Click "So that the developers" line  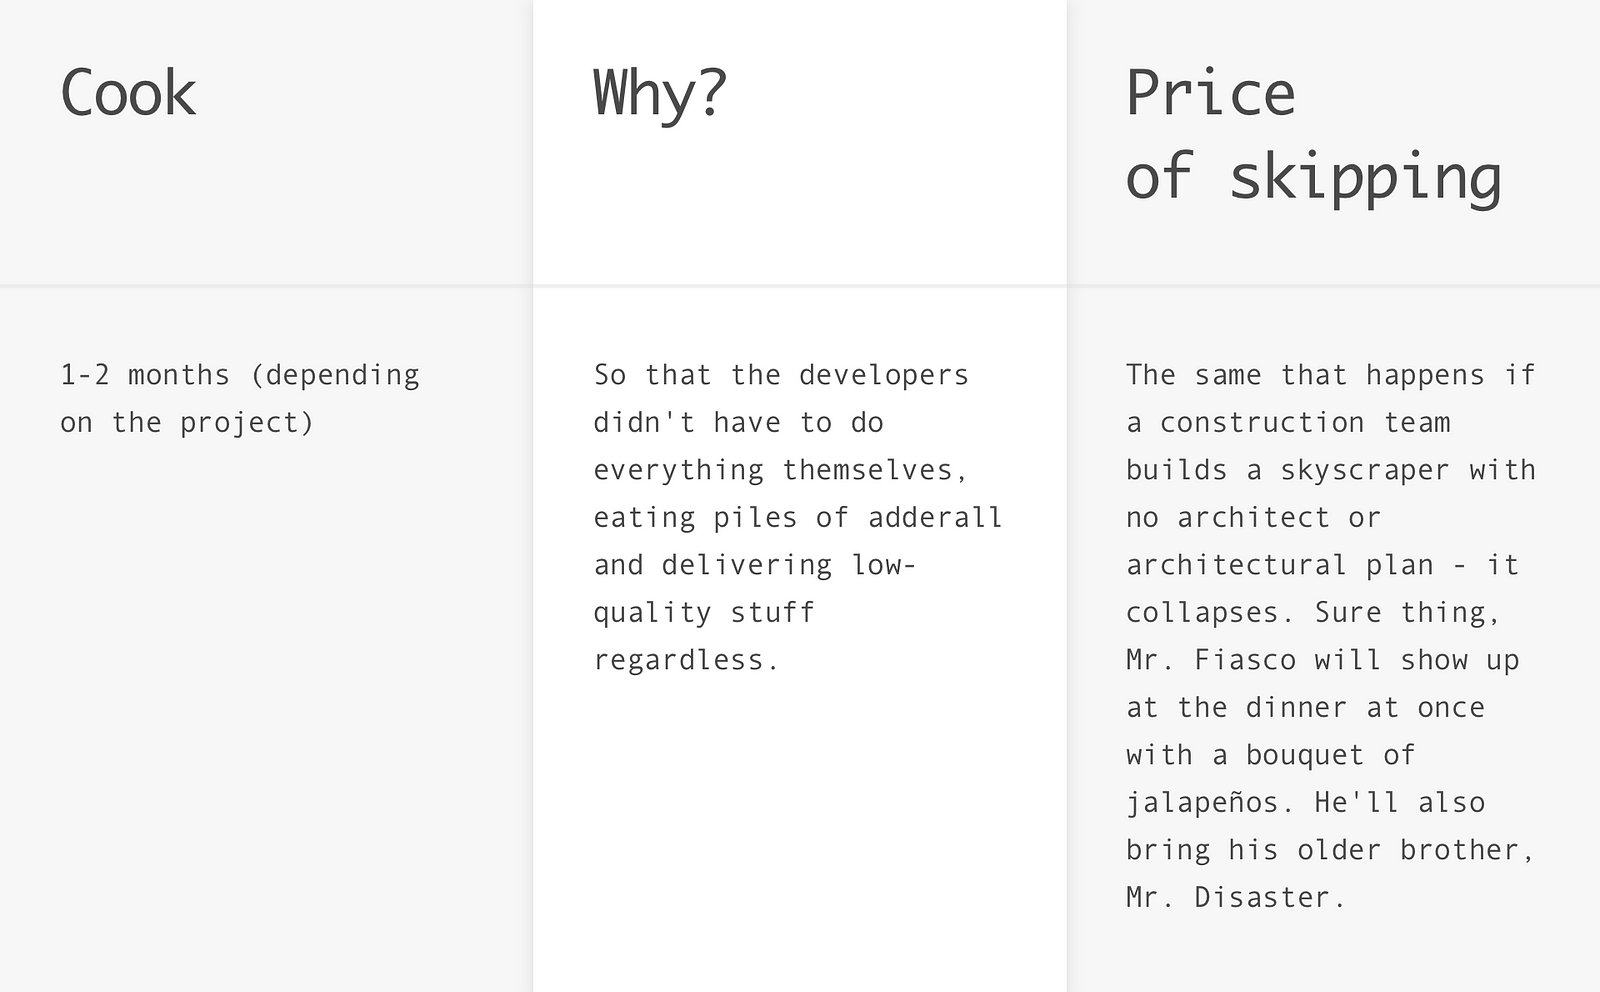tap(781, 375)
